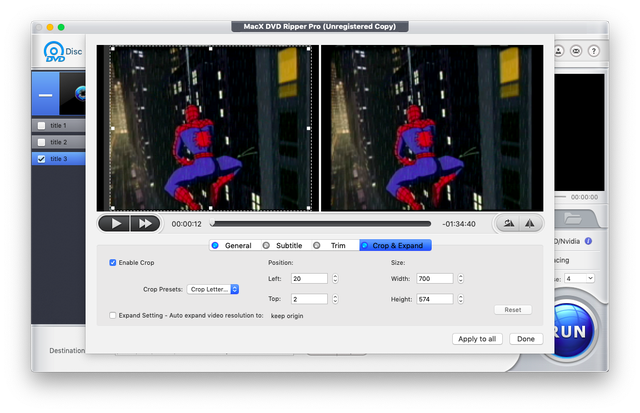
Task: Check the title 1 checkbox
Action: (x=41, y=126)
